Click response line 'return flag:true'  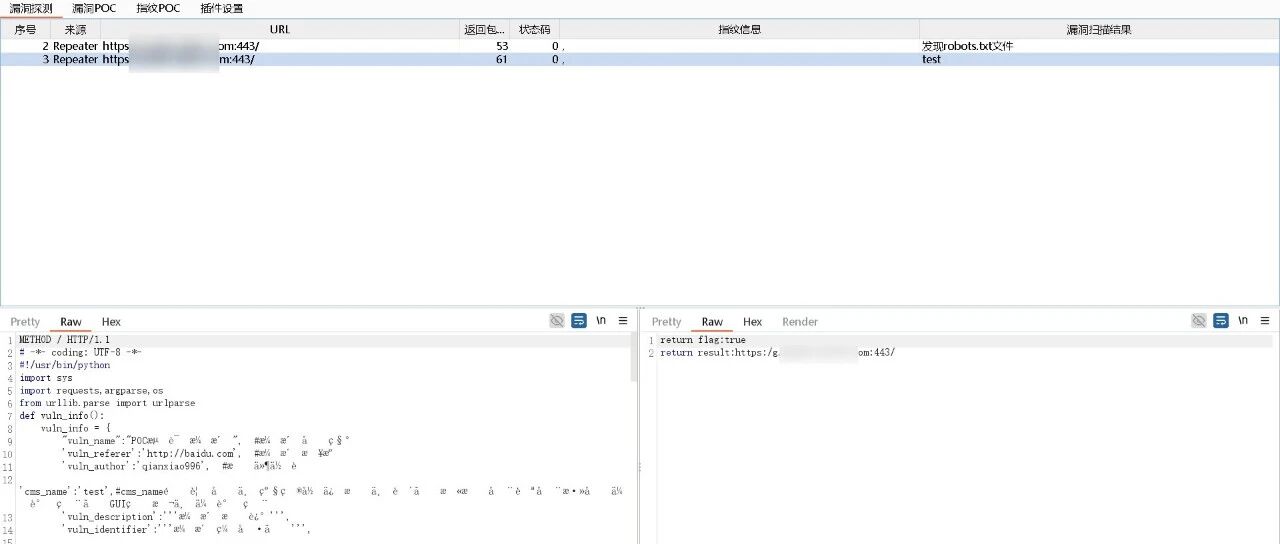click(703, 340)
